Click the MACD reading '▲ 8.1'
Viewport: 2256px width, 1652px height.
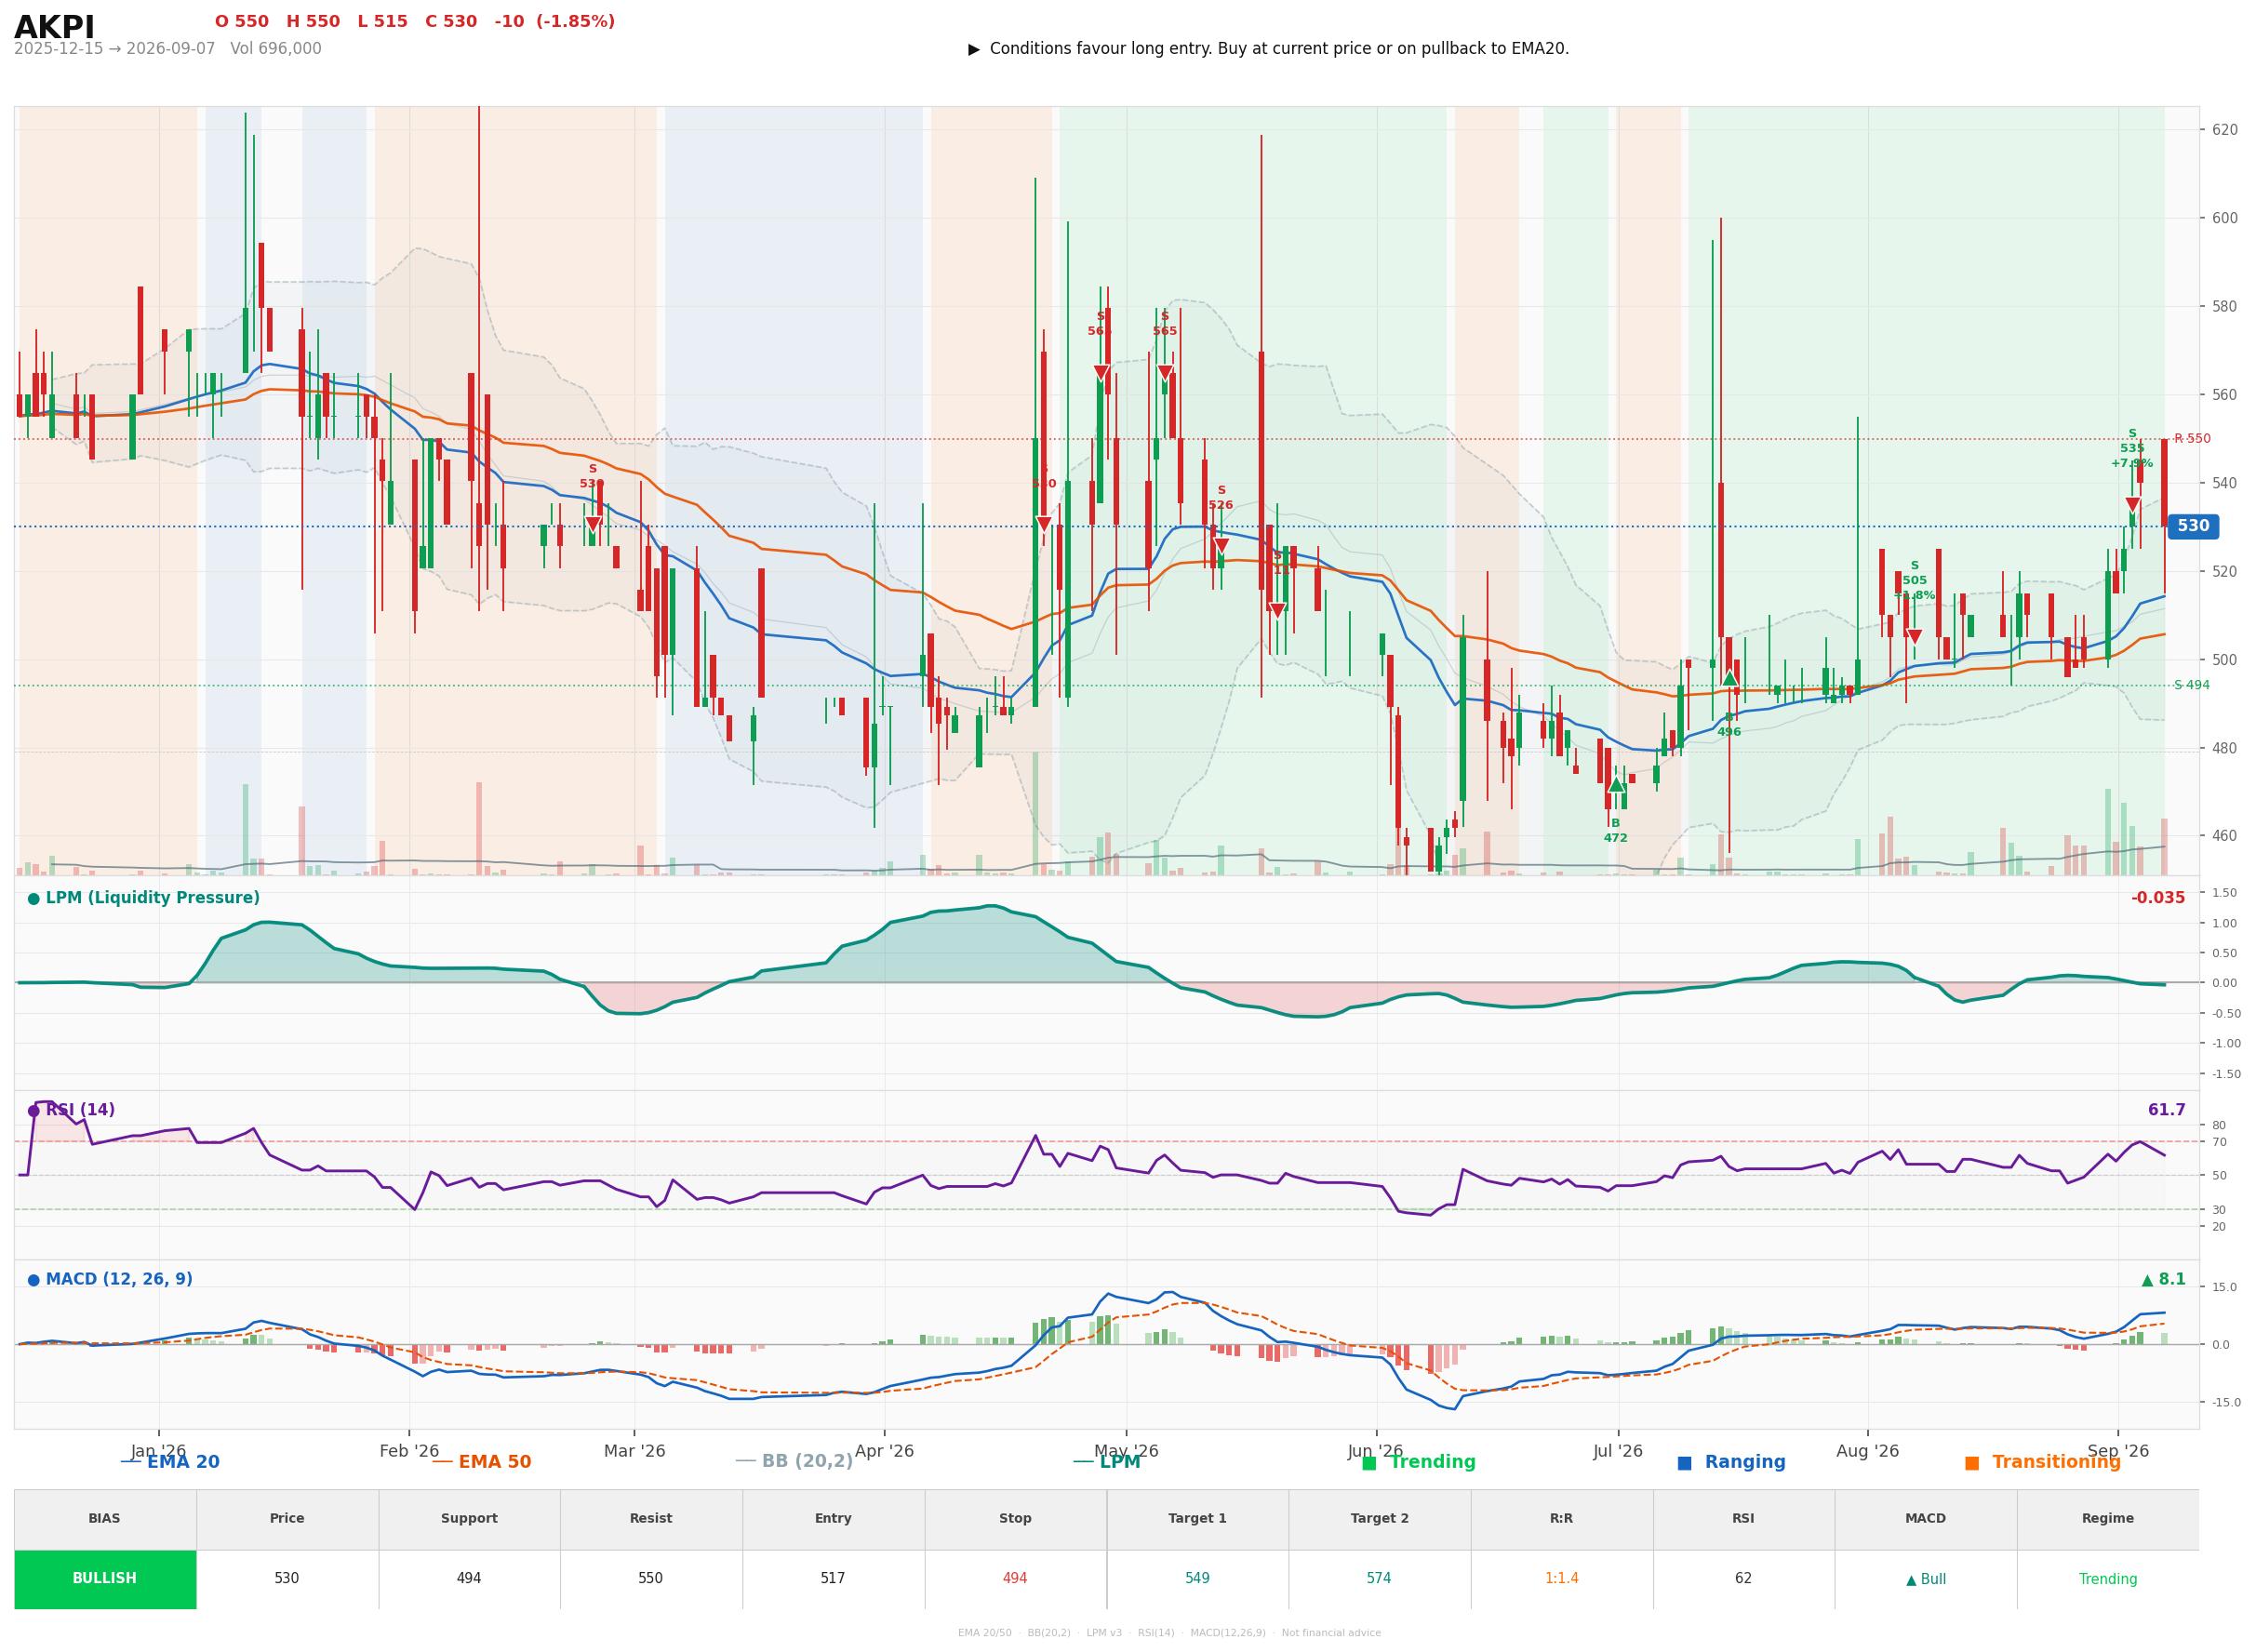(2163, 1280)
